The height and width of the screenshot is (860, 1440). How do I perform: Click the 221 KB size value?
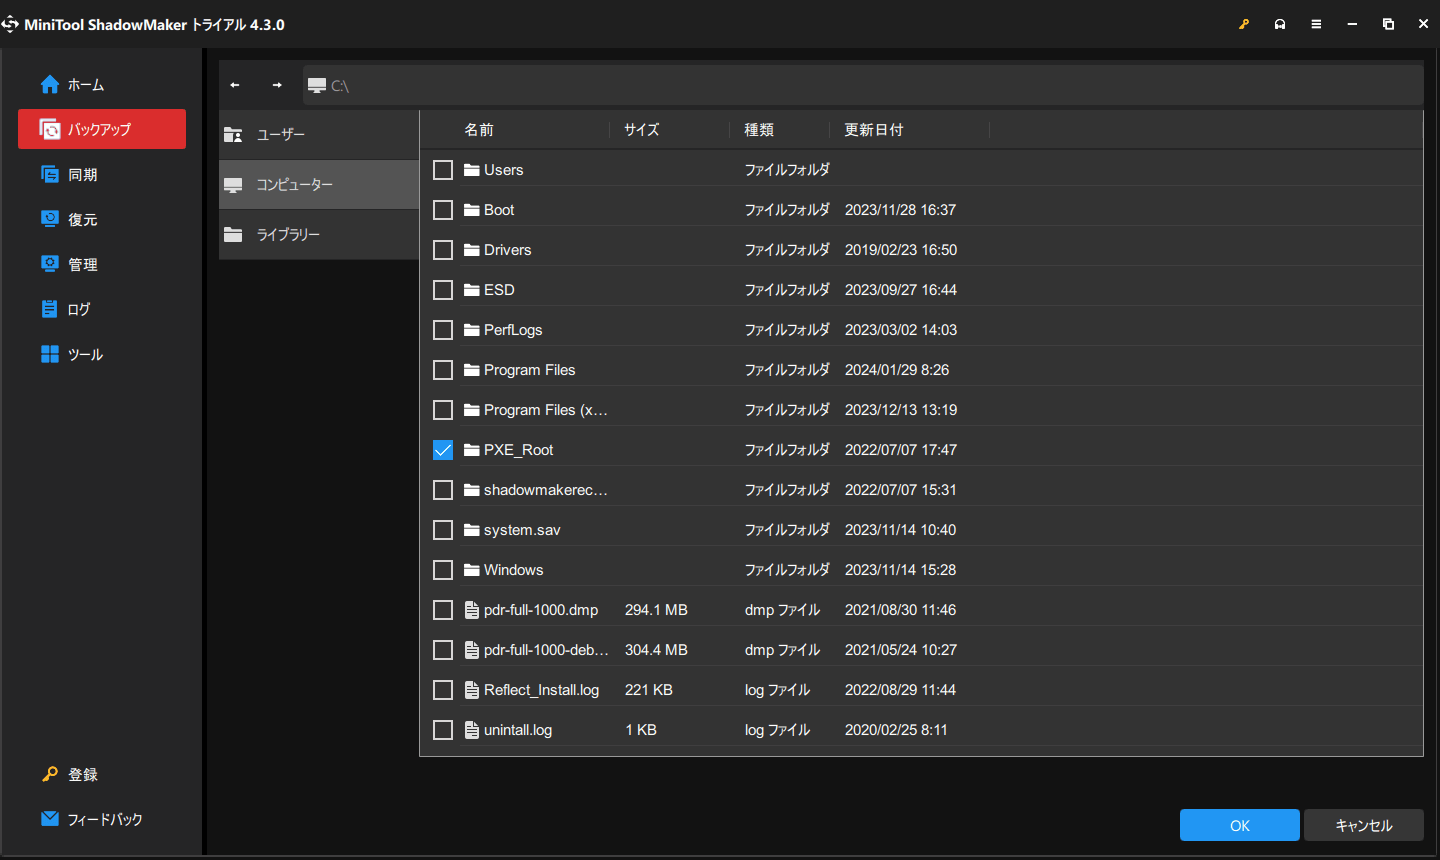coord(649,690)
